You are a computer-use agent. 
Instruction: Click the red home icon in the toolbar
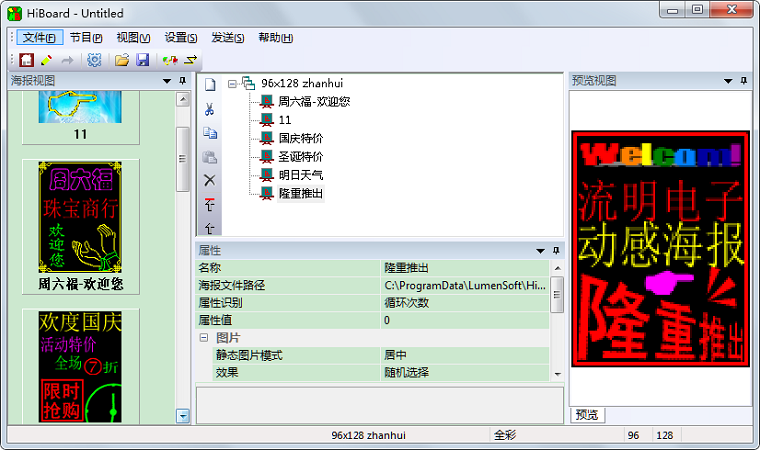(x=26, y=60)
